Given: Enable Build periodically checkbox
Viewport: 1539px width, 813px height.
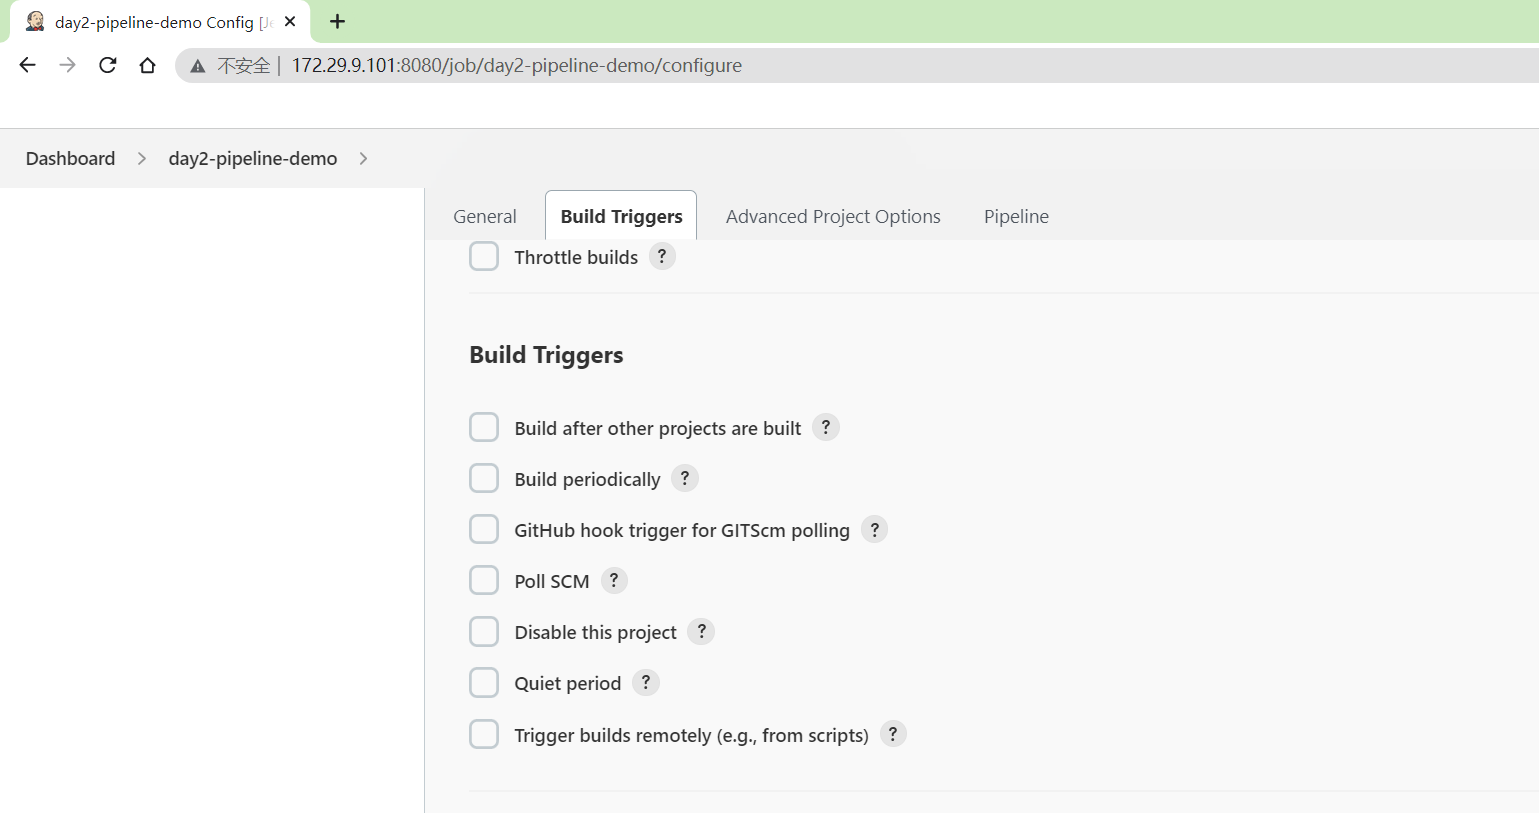Looking at the screenshot, I should 484,478.
